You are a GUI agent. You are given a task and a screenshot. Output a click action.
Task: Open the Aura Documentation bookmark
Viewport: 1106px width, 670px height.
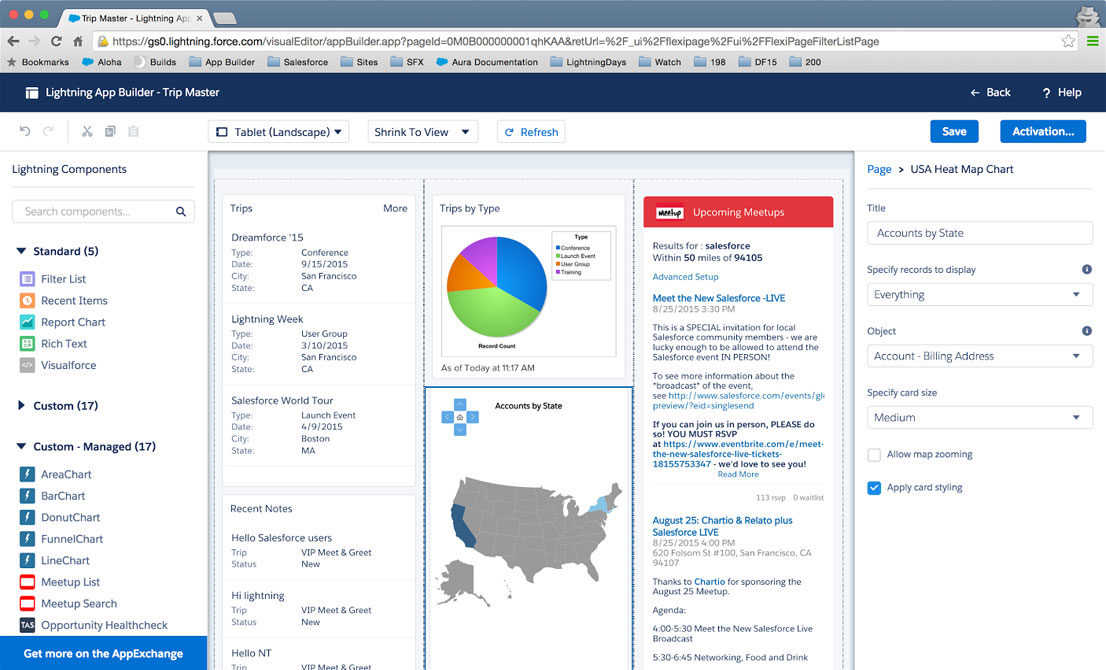pos(487,62)
